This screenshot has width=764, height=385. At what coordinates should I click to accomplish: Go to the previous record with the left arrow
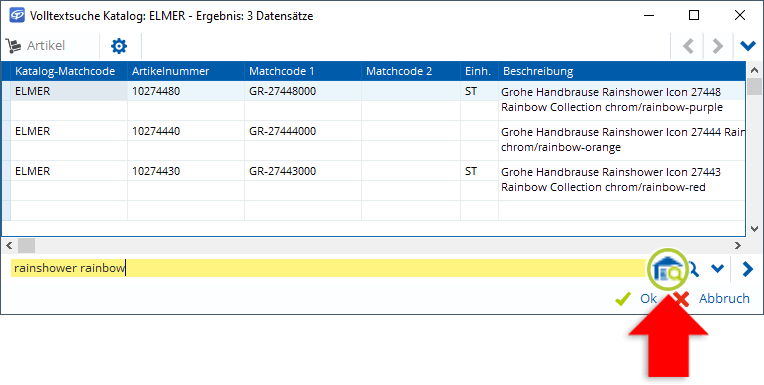688,46
